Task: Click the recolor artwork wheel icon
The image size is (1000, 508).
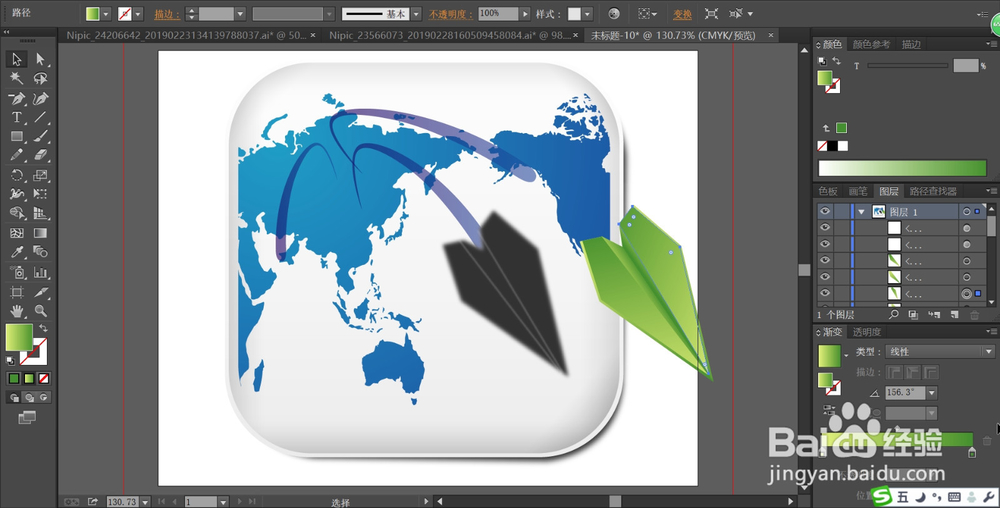Action: point(614,13)
